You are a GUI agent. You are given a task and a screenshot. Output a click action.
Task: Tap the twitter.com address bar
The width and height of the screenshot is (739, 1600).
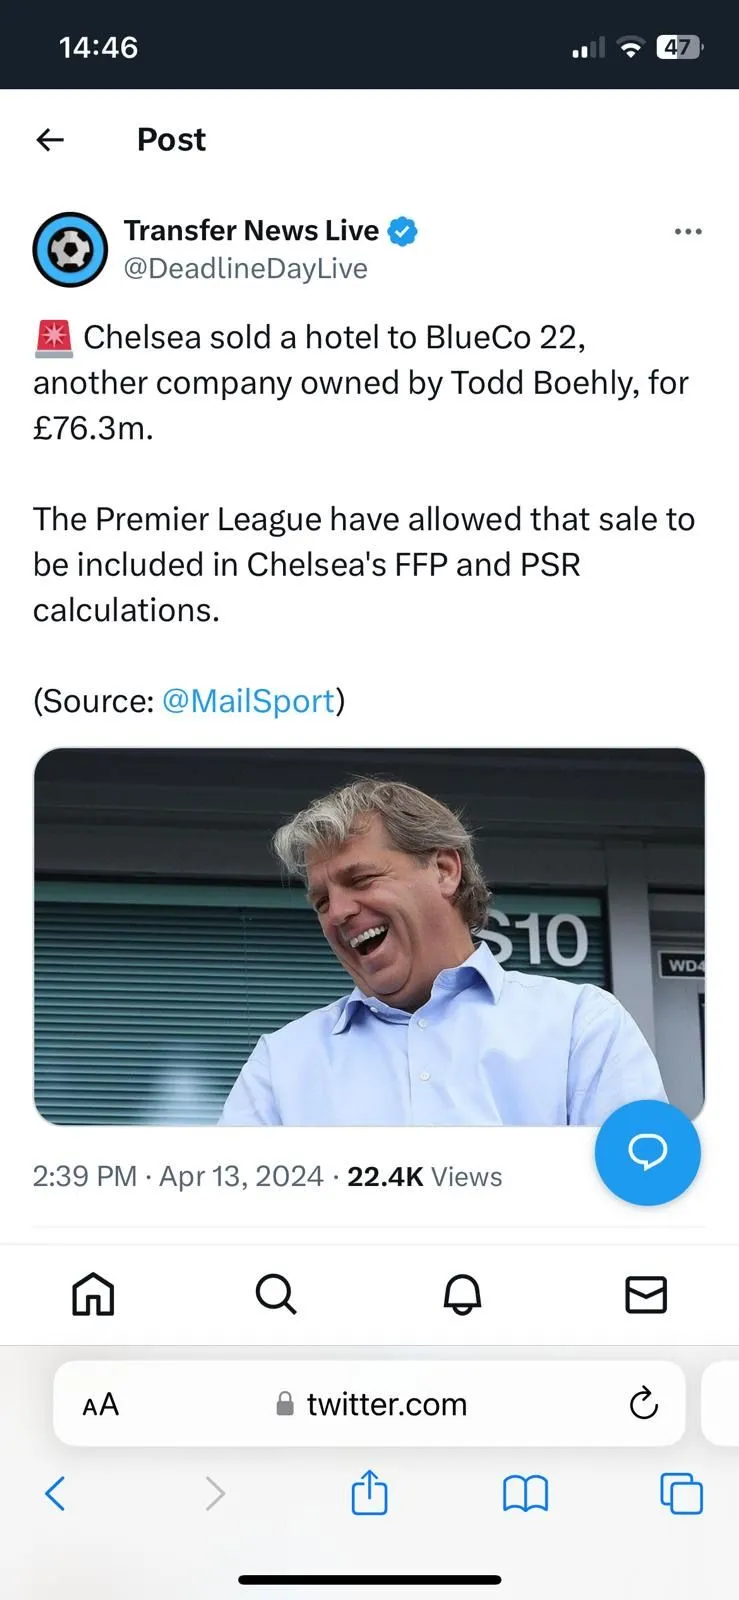pos(385,1405)
